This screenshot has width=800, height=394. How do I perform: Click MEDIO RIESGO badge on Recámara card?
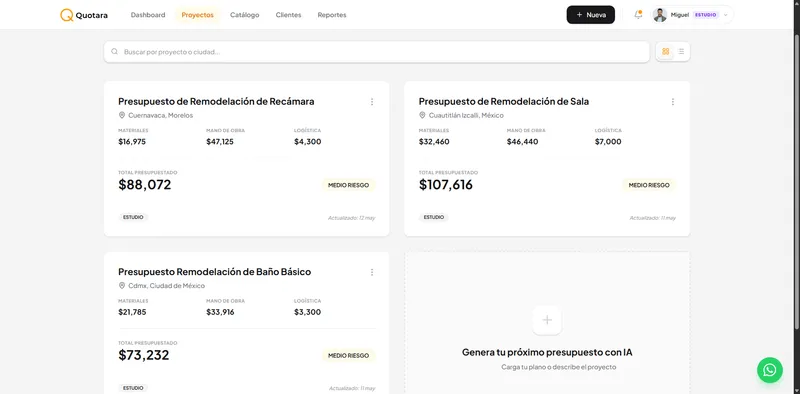(348, 185)
